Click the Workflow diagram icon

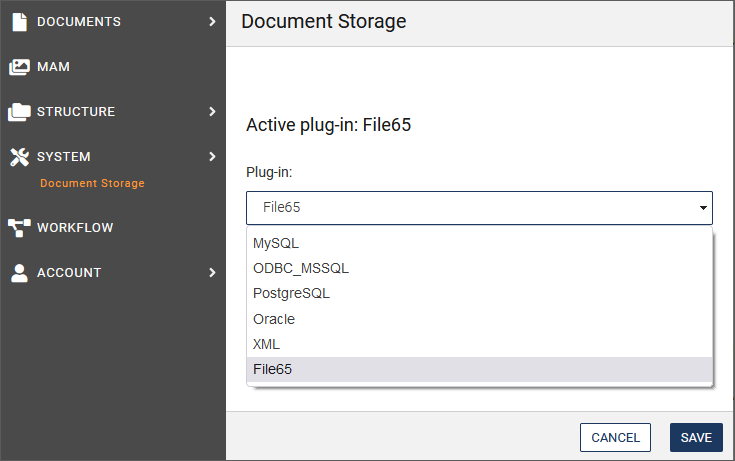coord(19,228)
